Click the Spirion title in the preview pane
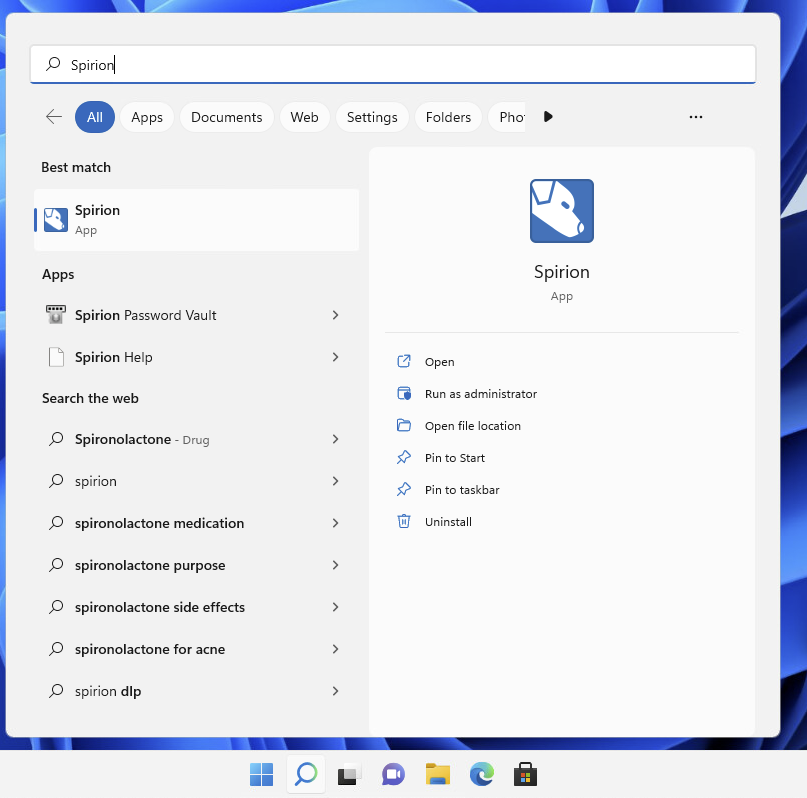This screenshot has width=807, height=798. pyautogui.click(x=562, y=271)
